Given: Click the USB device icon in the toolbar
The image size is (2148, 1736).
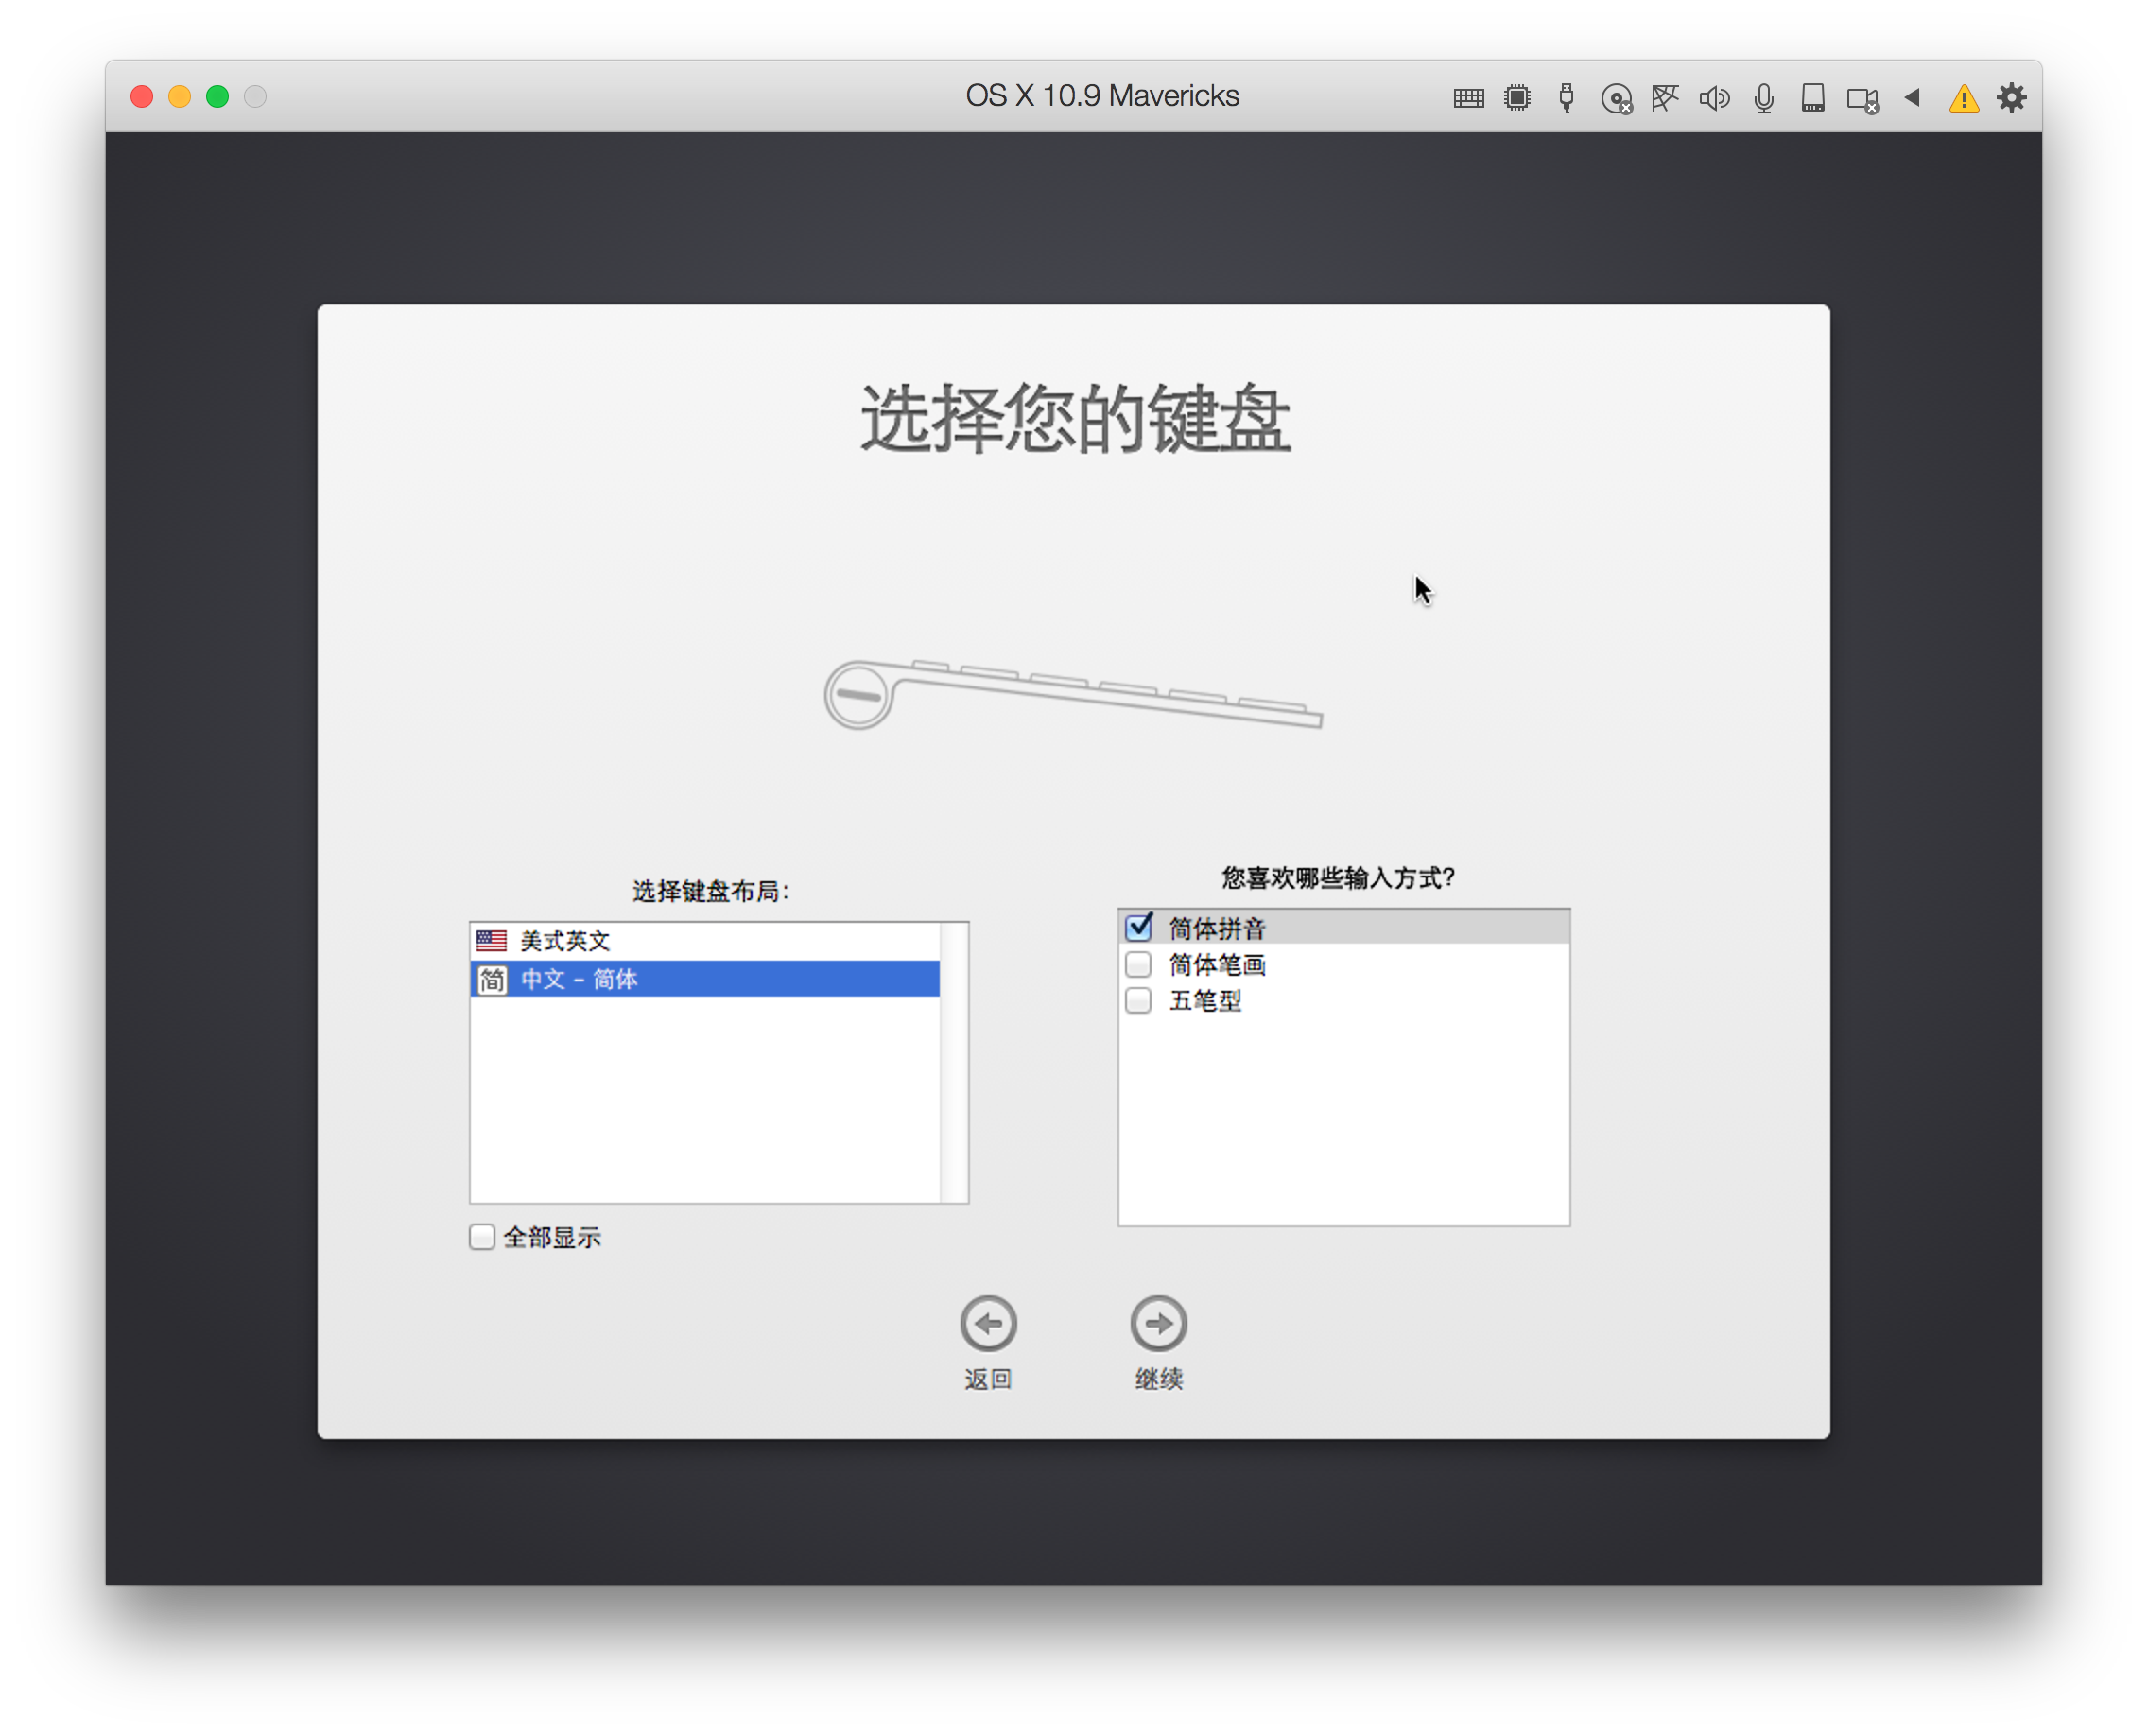Looking at the screenshot, I should (1566, 97).
